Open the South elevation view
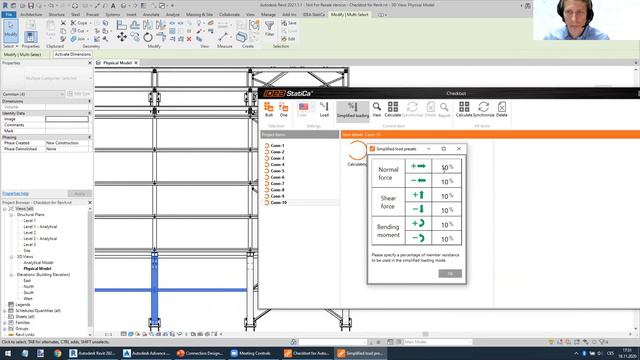The image size is (640, 360). 29,293
